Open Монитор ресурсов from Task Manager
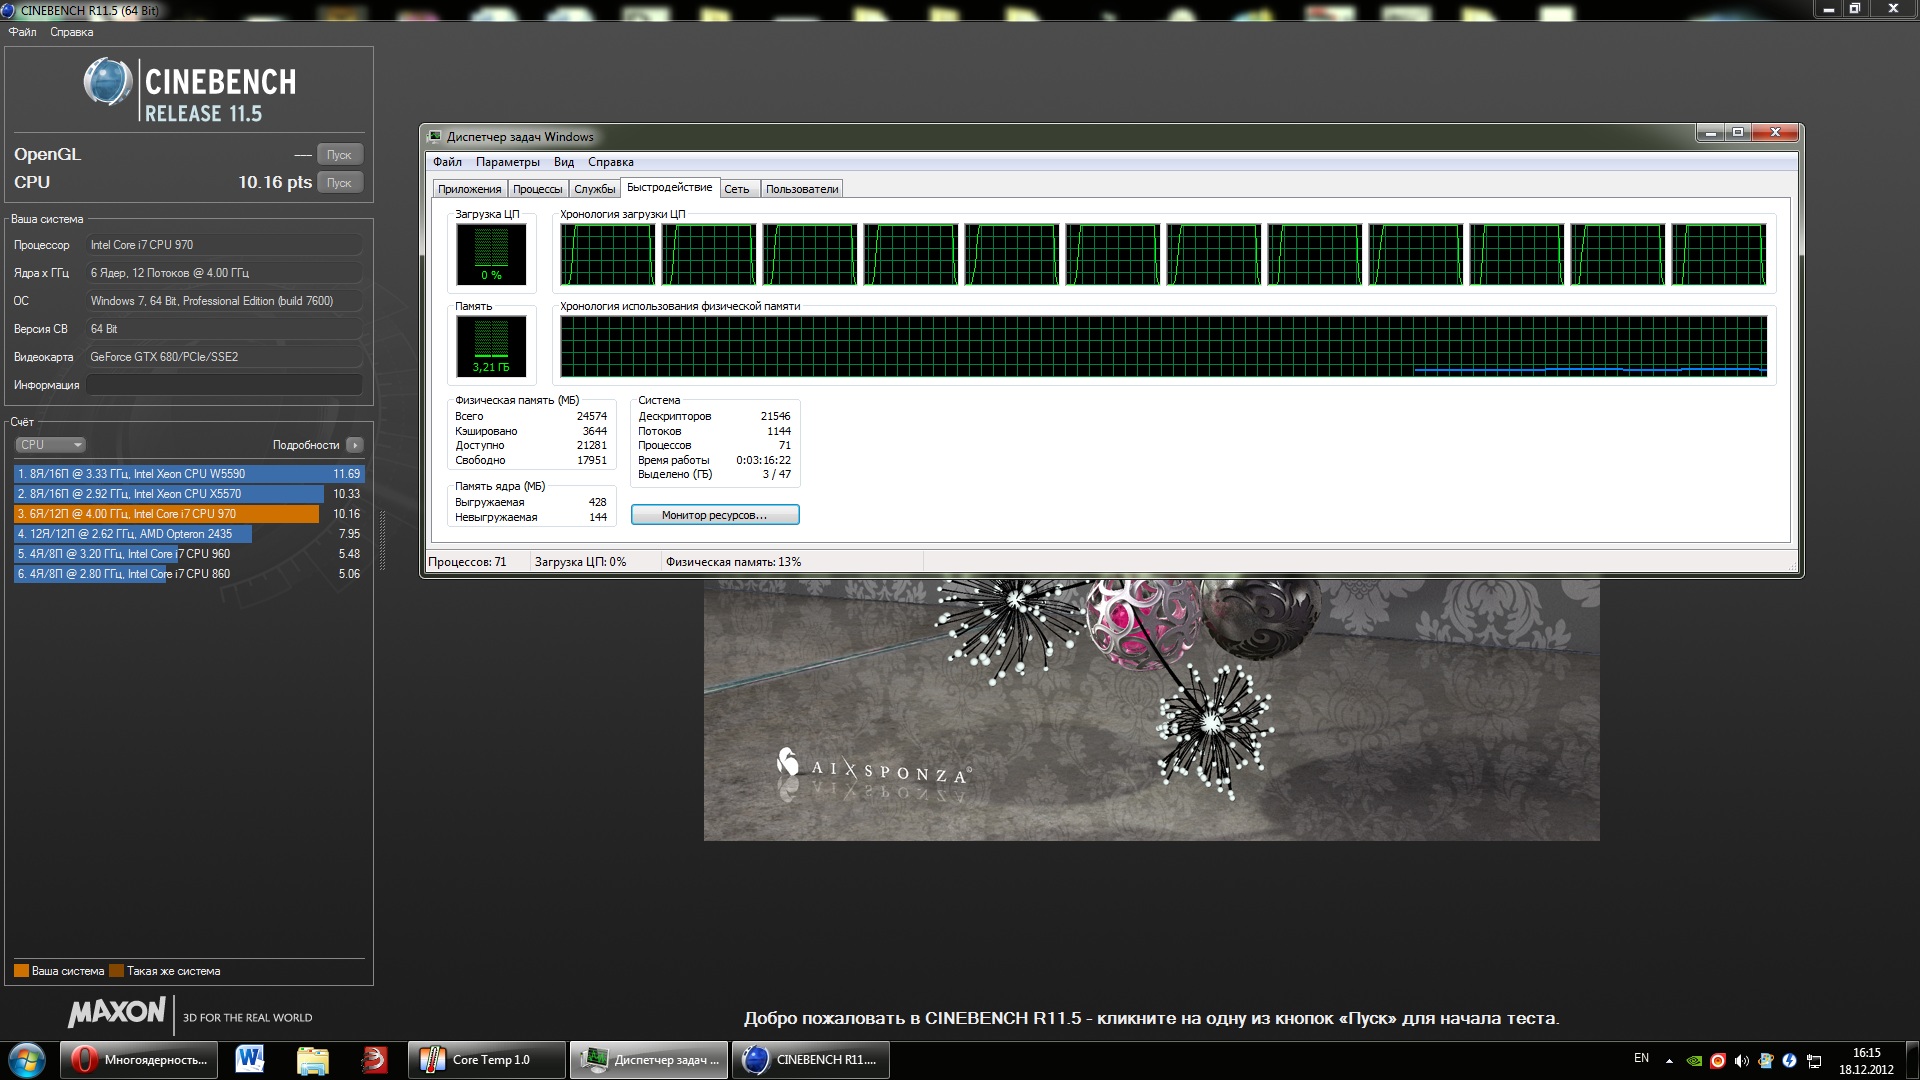 tap(714, 515)
